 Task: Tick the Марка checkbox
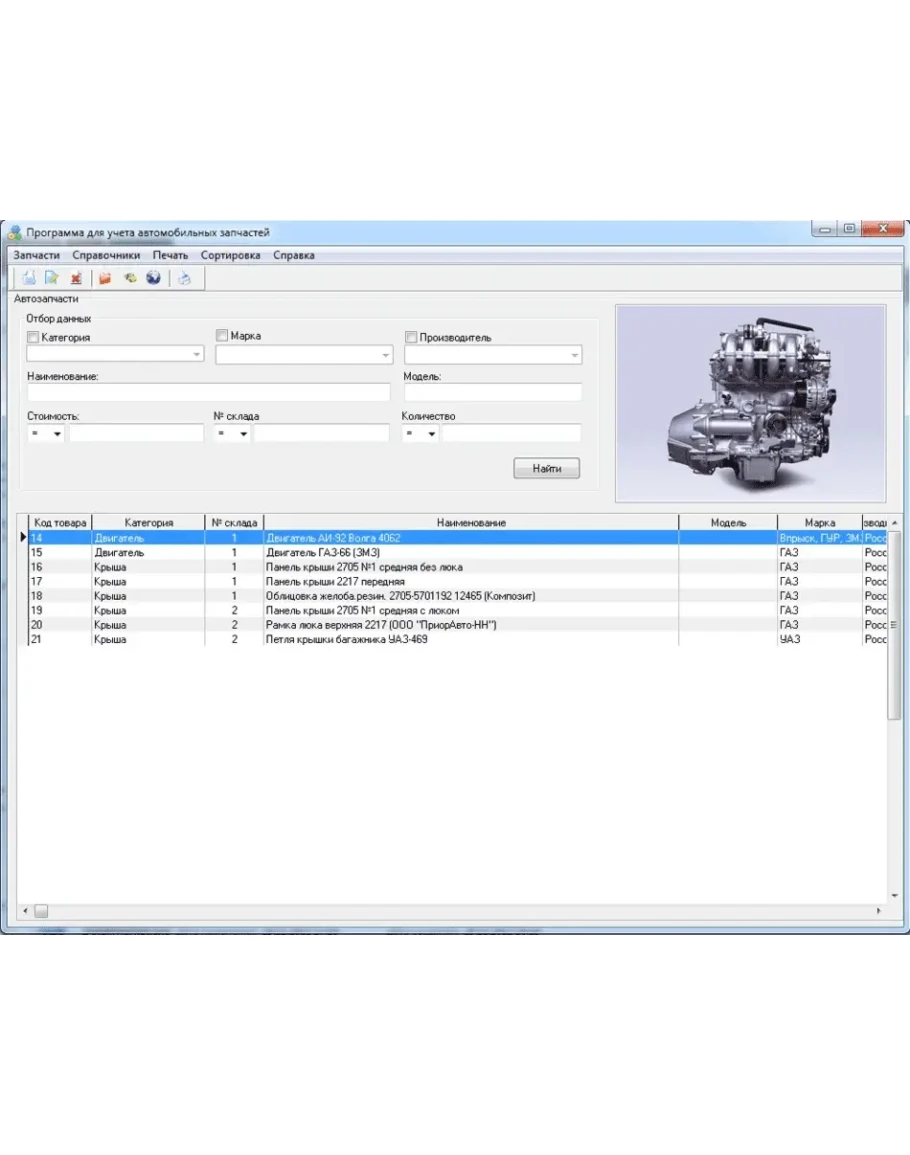[x=222, y=336]
